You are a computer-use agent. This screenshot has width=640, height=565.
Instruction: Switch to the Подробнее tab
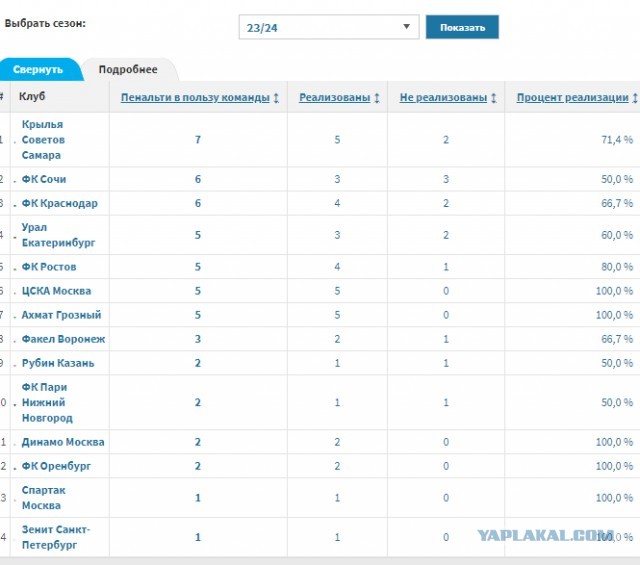click(128, 69)
